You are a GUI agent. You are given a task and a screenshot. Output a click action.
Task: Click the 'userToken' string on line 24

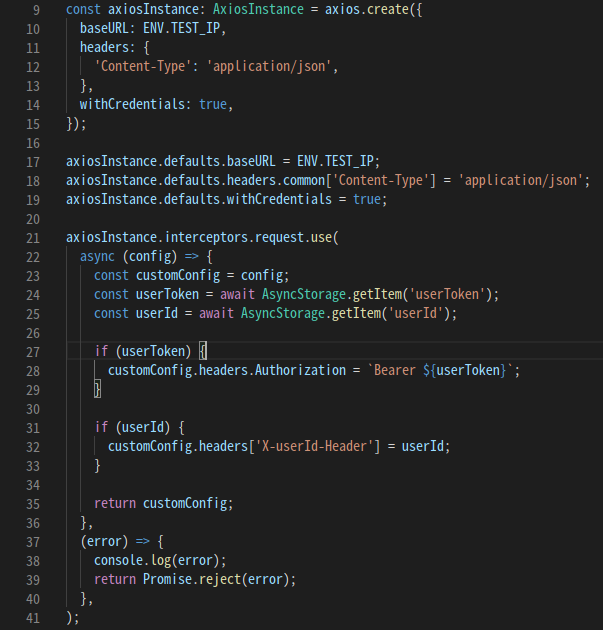coord(447,295)
